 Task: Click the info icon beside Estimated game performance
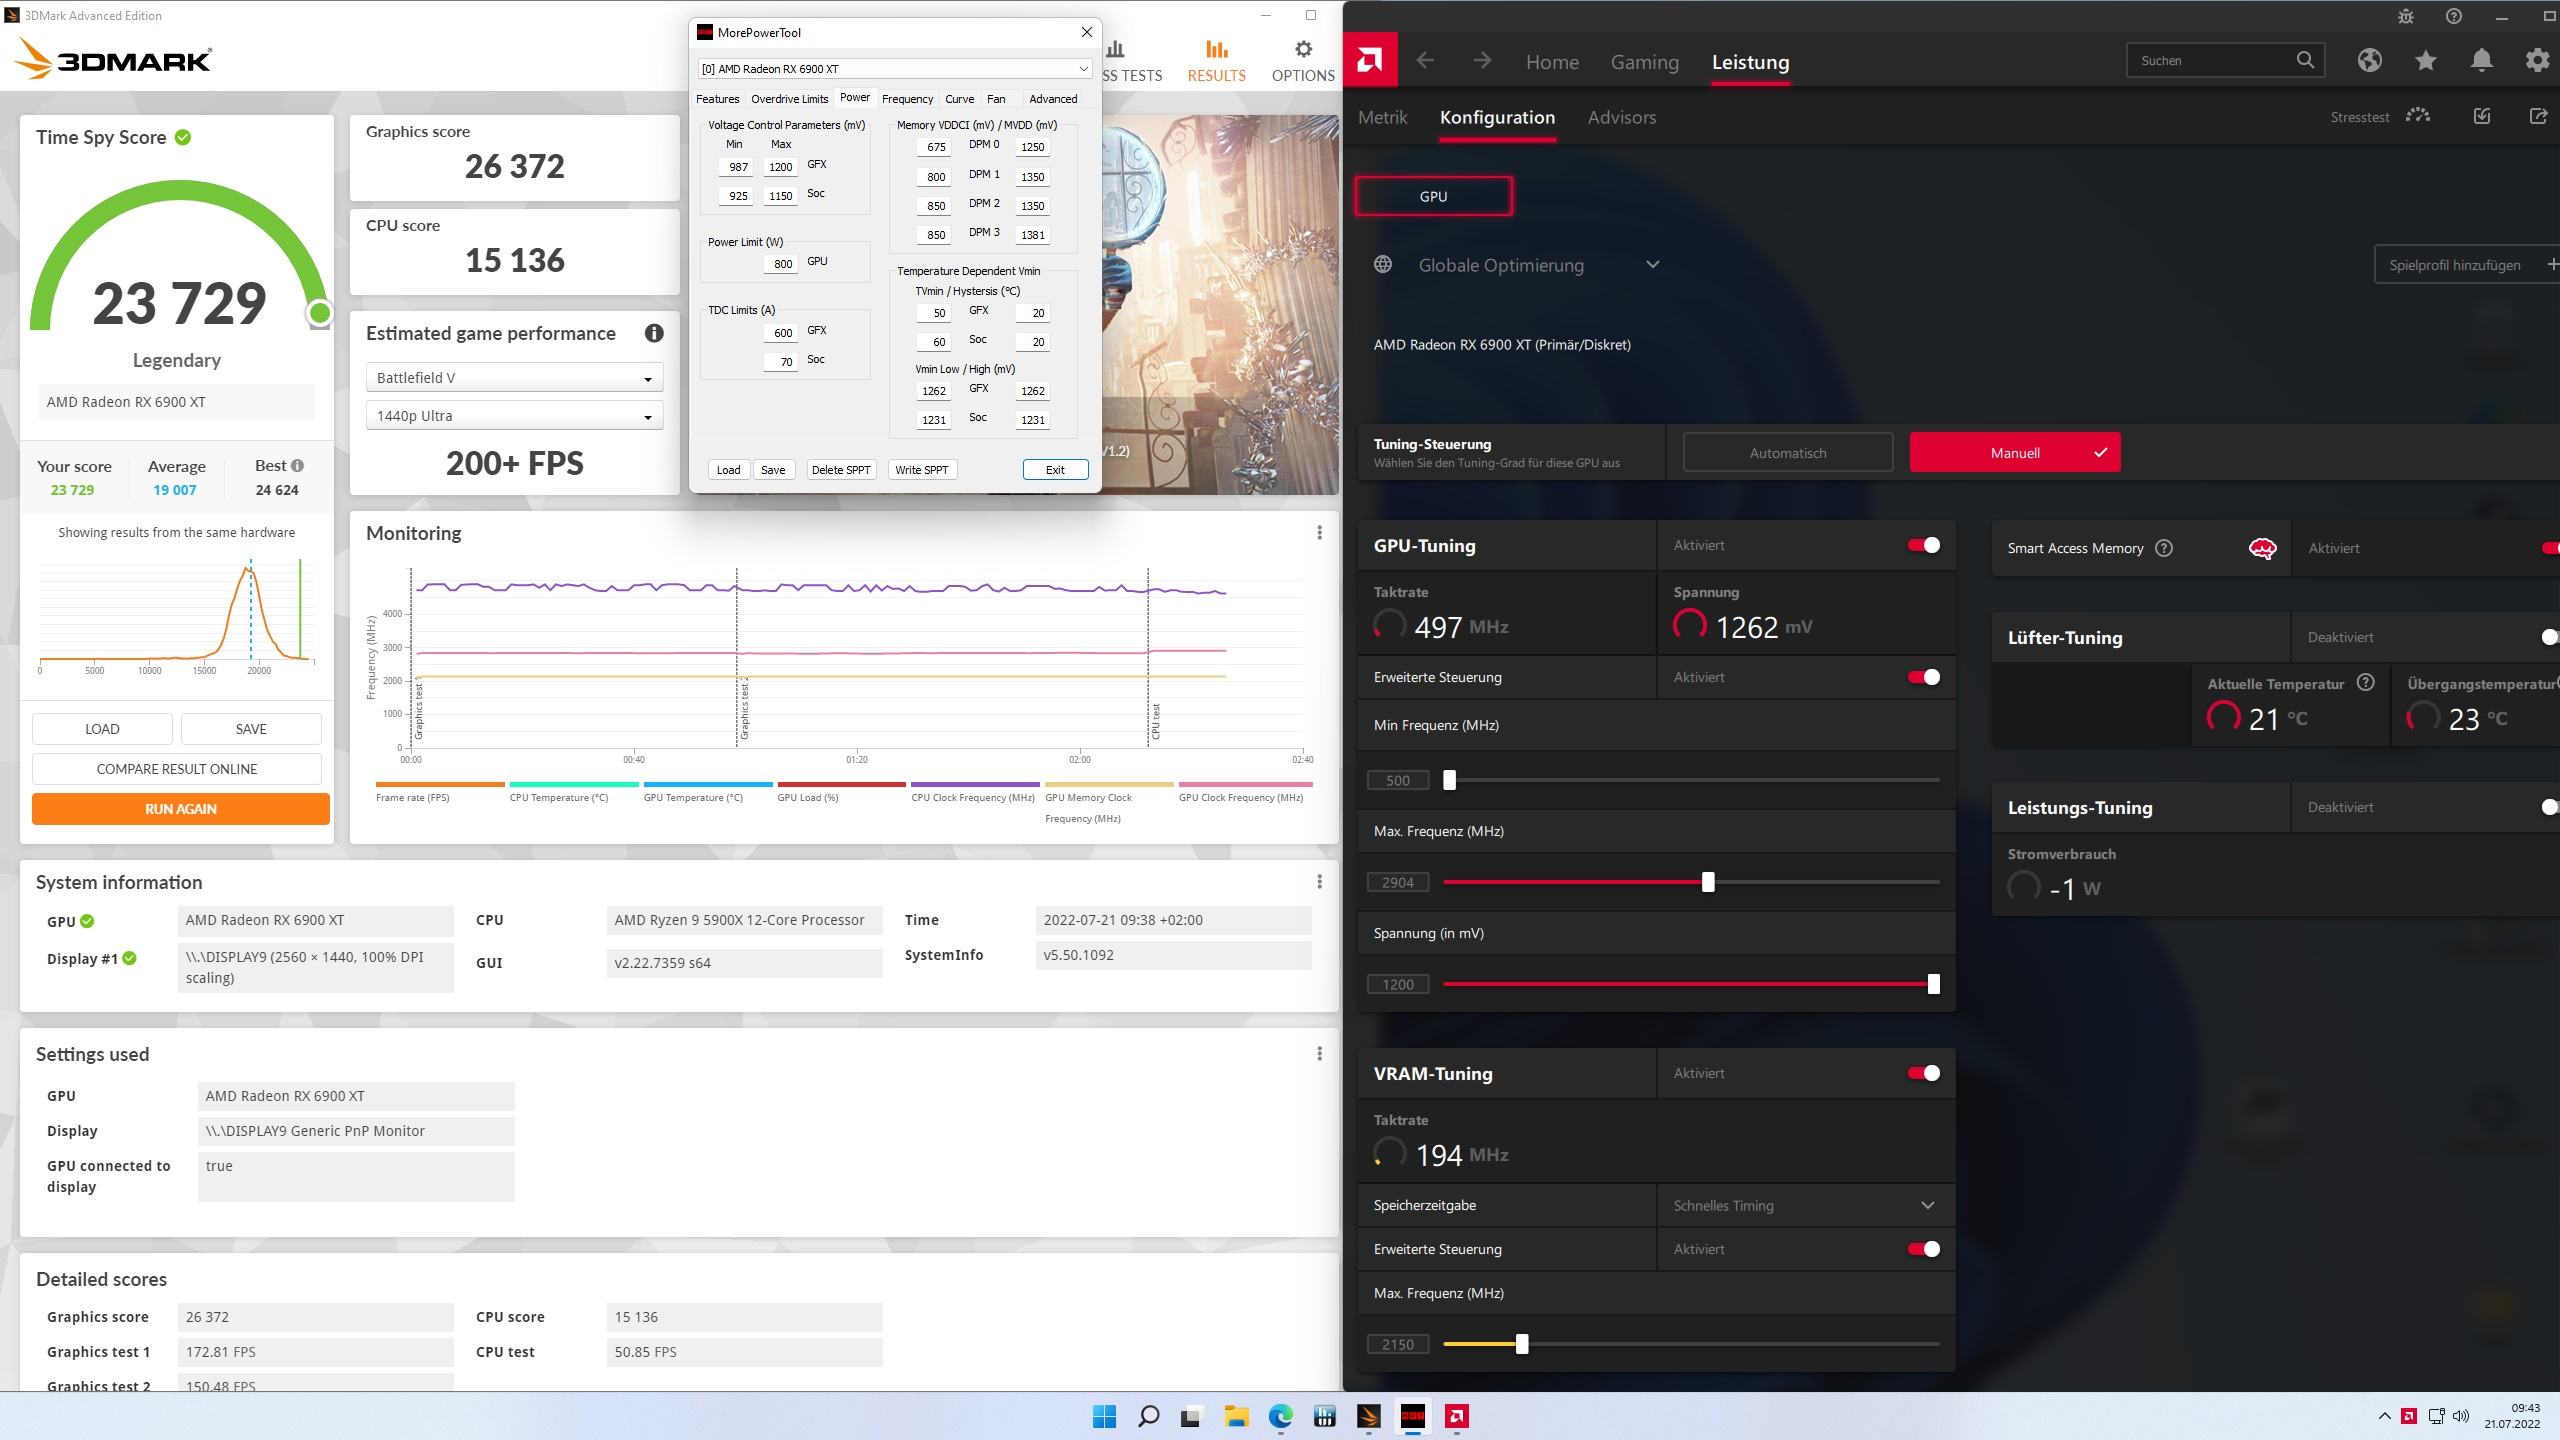[x=654, y=334]
